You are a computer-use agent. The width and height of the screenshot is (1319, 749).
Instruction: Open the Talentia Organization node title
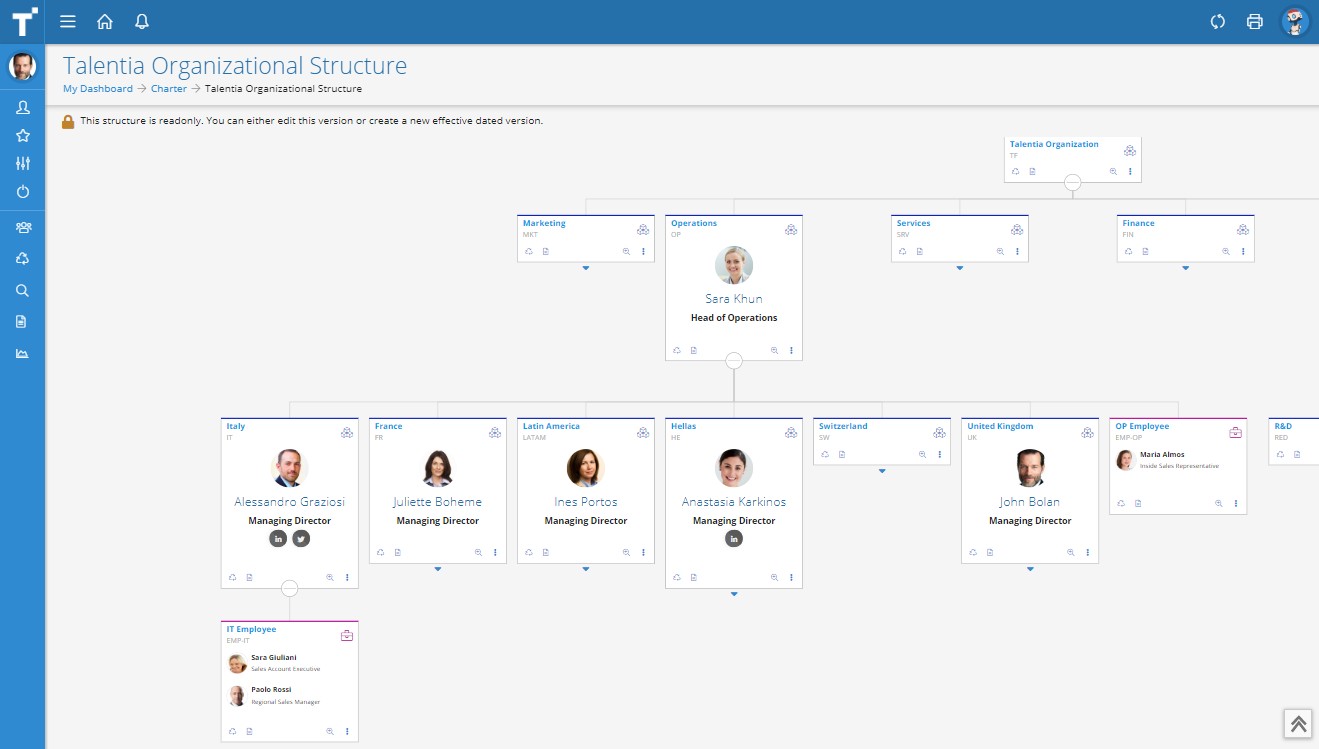pyautogui.click(x=1054, y=144)
